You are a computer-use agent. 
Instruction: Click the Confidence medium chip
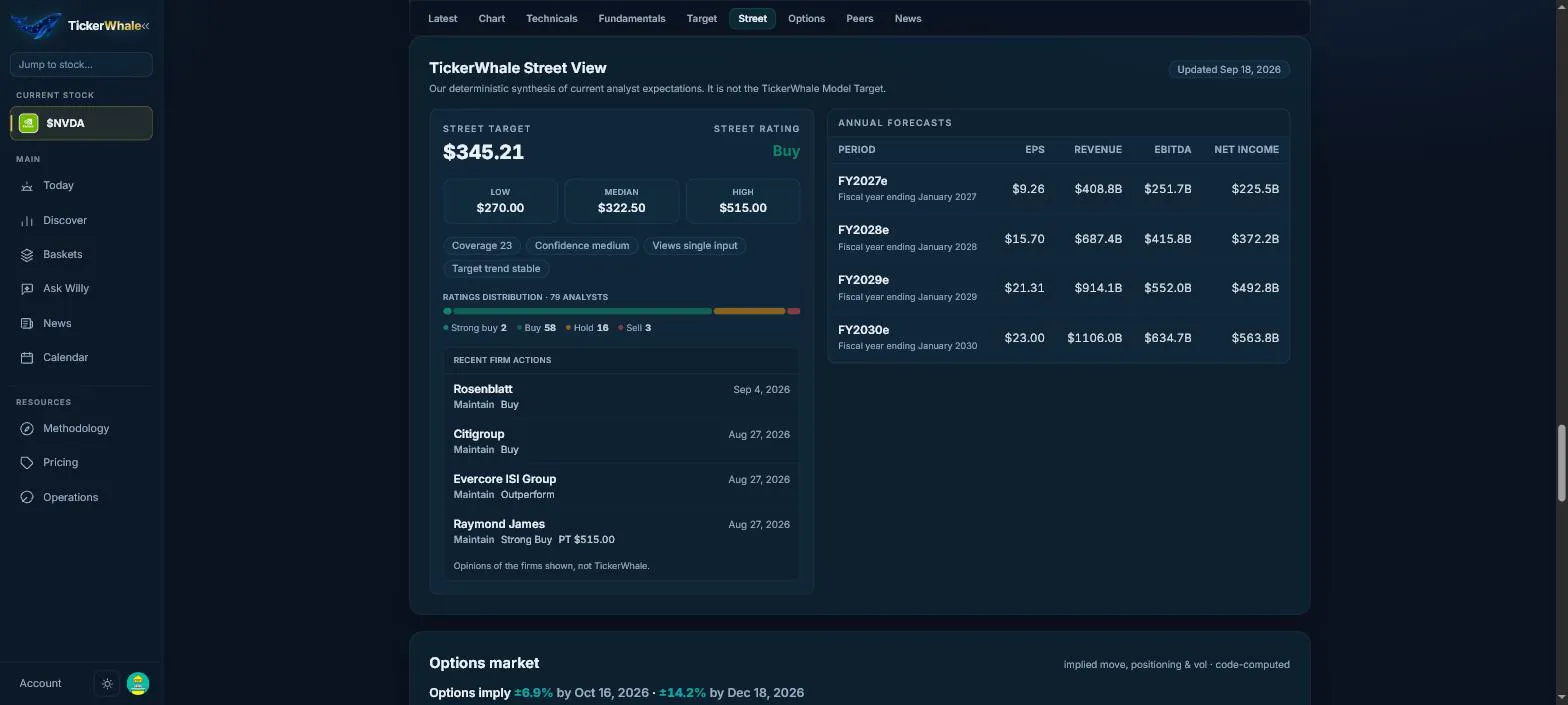[x=582, y=246]
